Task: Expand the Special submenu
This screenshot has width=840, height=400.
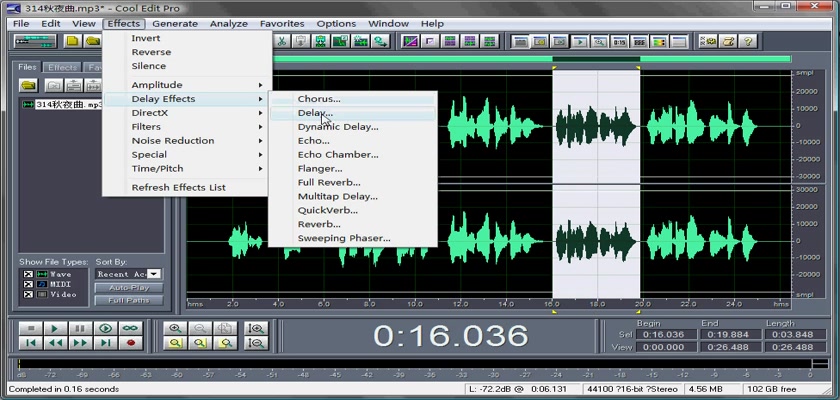Action: click(x=185, y=154)
